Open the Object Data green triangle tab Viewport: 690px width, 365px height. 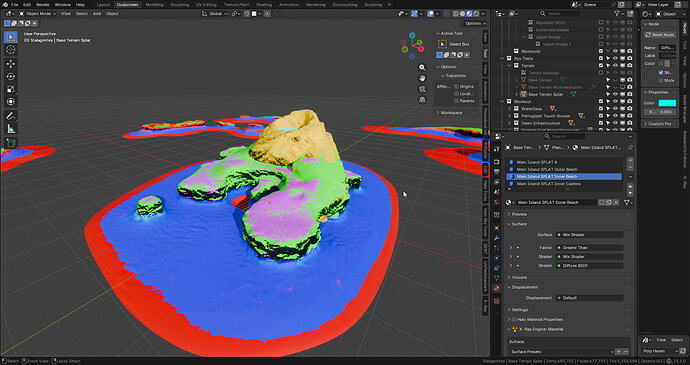tap(497, 278)
